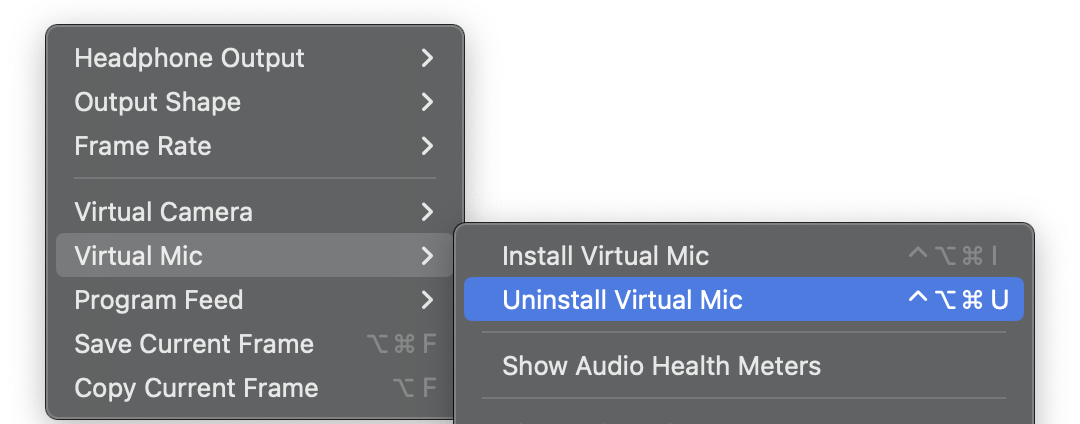Click Save Current Frame
Screen dimensions: 1080x424
pyautogui.click(x=194, y=344)
